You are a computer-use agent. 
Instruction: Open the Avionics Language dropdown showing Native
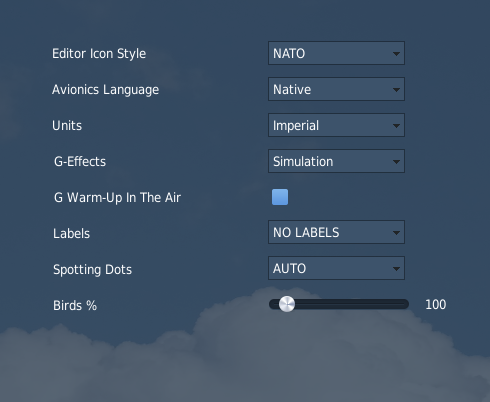click(336, 89)
